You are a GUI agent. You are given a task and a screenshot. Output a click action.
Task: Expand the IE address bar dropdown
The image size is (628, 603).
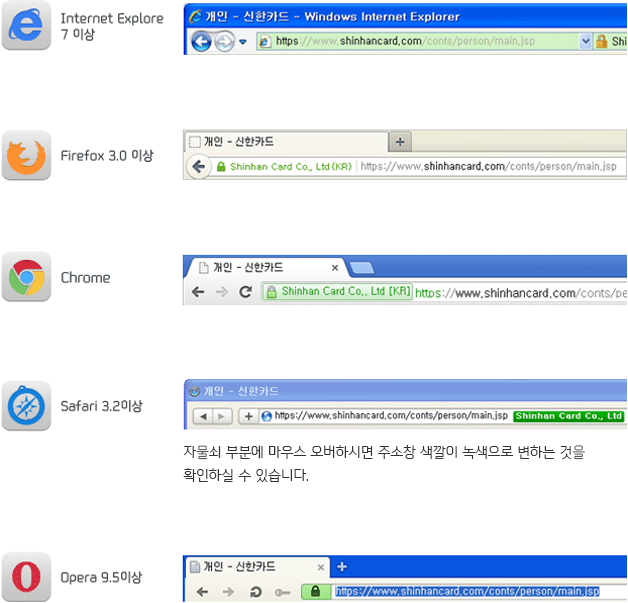[x=585, y=41]
